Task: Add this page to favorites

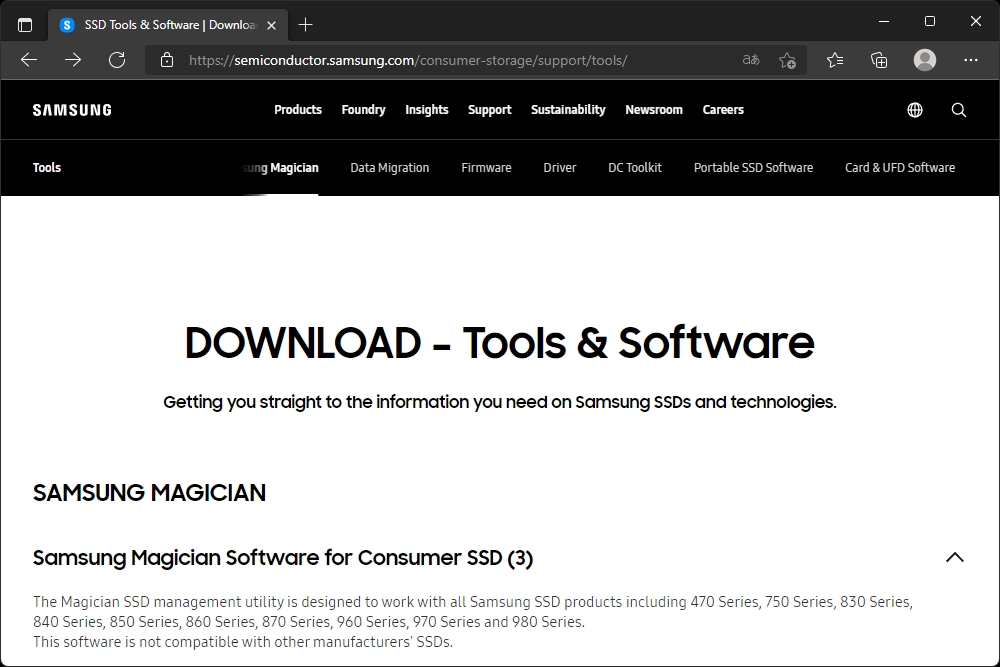Action: (788, 60)
